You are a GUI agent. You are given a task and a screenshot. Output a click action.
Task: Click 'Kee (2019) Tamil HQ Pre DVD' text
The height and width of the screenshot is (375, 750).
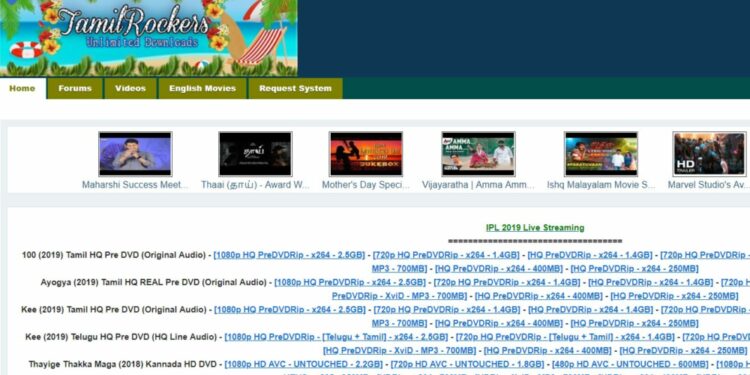point(114,310)
